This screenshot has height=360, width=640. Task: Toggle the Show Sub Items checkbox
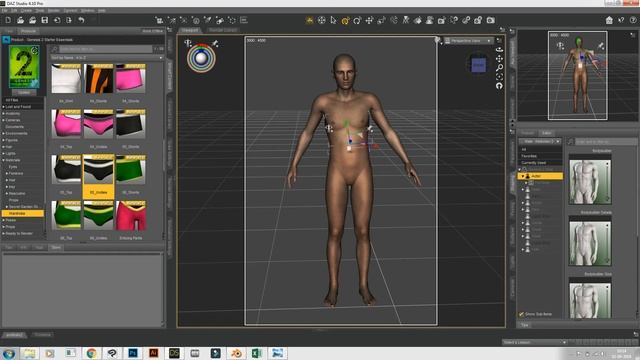(521, 314)
